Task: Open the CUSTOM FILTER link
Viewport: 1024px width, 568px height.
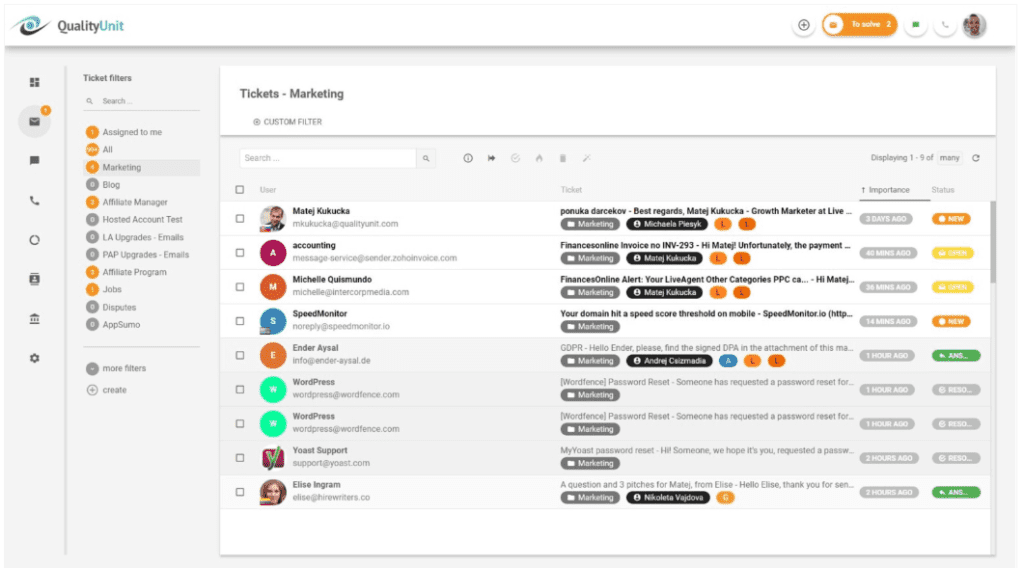Action: (287, 122)
